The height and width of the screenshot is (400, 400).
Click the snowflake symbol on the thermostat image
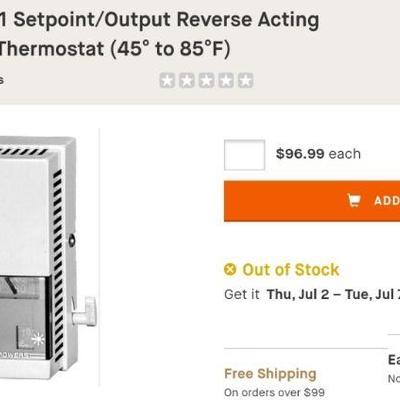point(38,339)
